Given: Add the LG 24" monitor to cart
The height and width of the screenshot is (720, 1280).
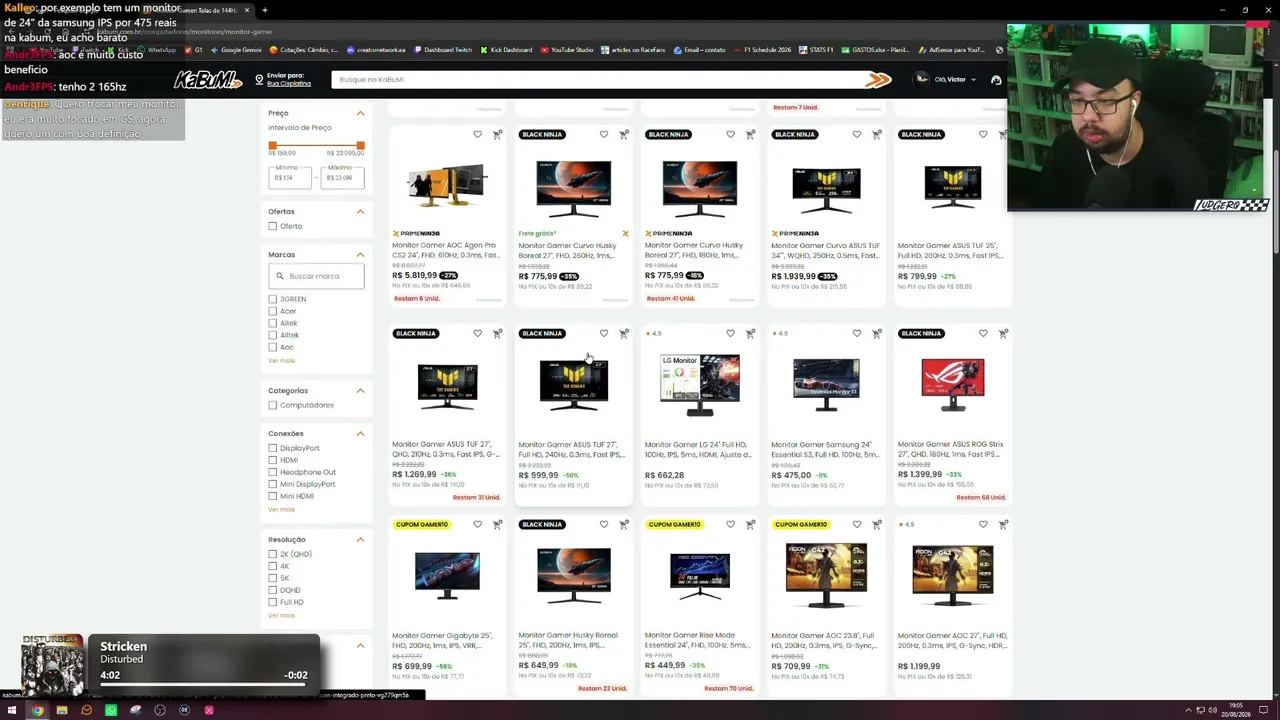Looking at the screenshot, I should 750,333.
